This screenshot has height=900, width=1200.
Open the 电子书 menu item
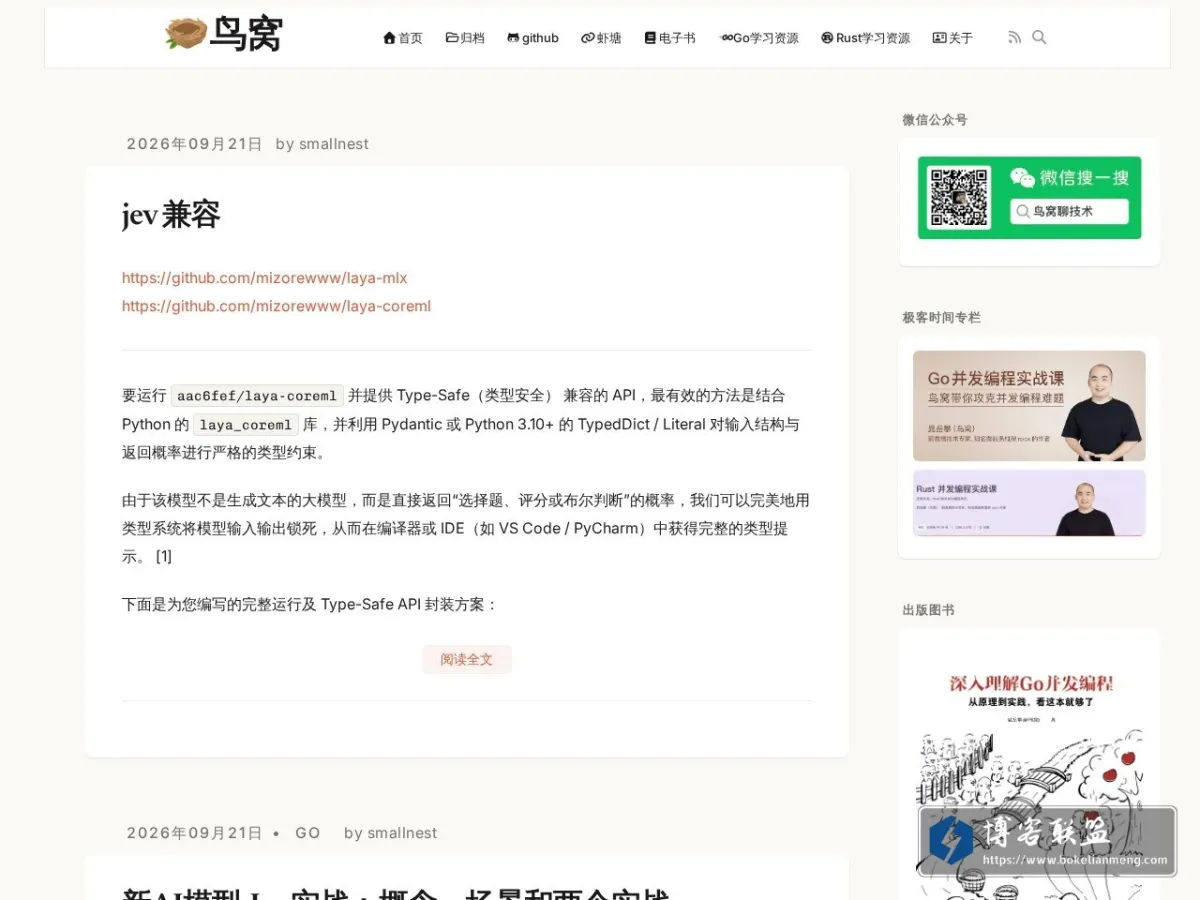point(670,38)
